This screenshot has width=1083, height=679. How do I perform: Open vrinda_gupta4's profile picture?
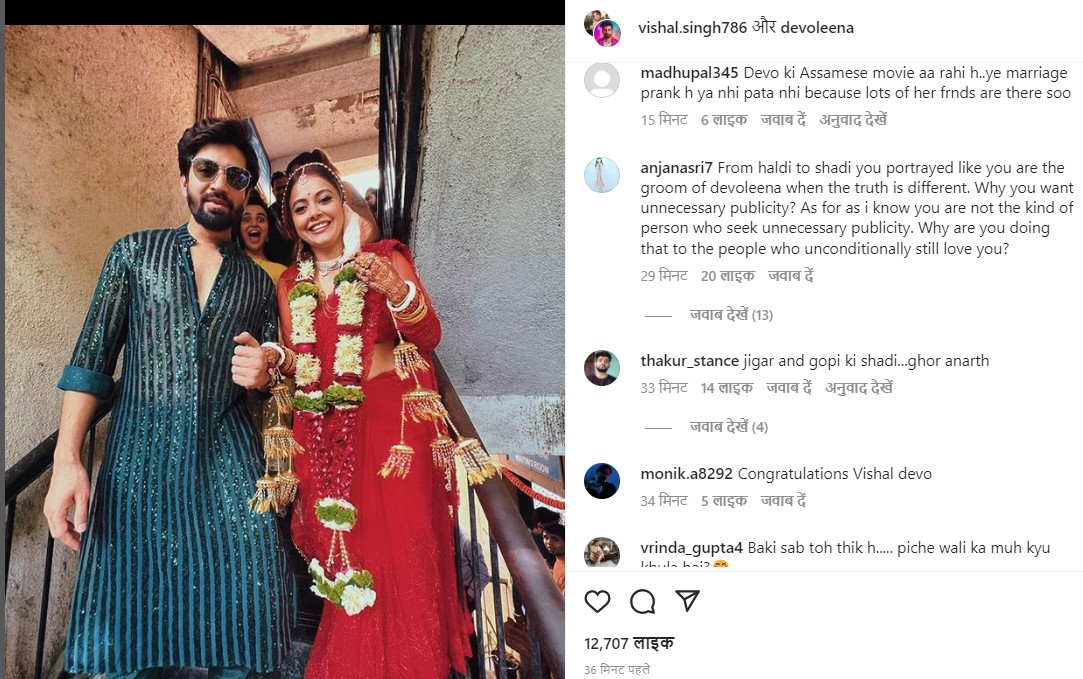click(602, 553)
